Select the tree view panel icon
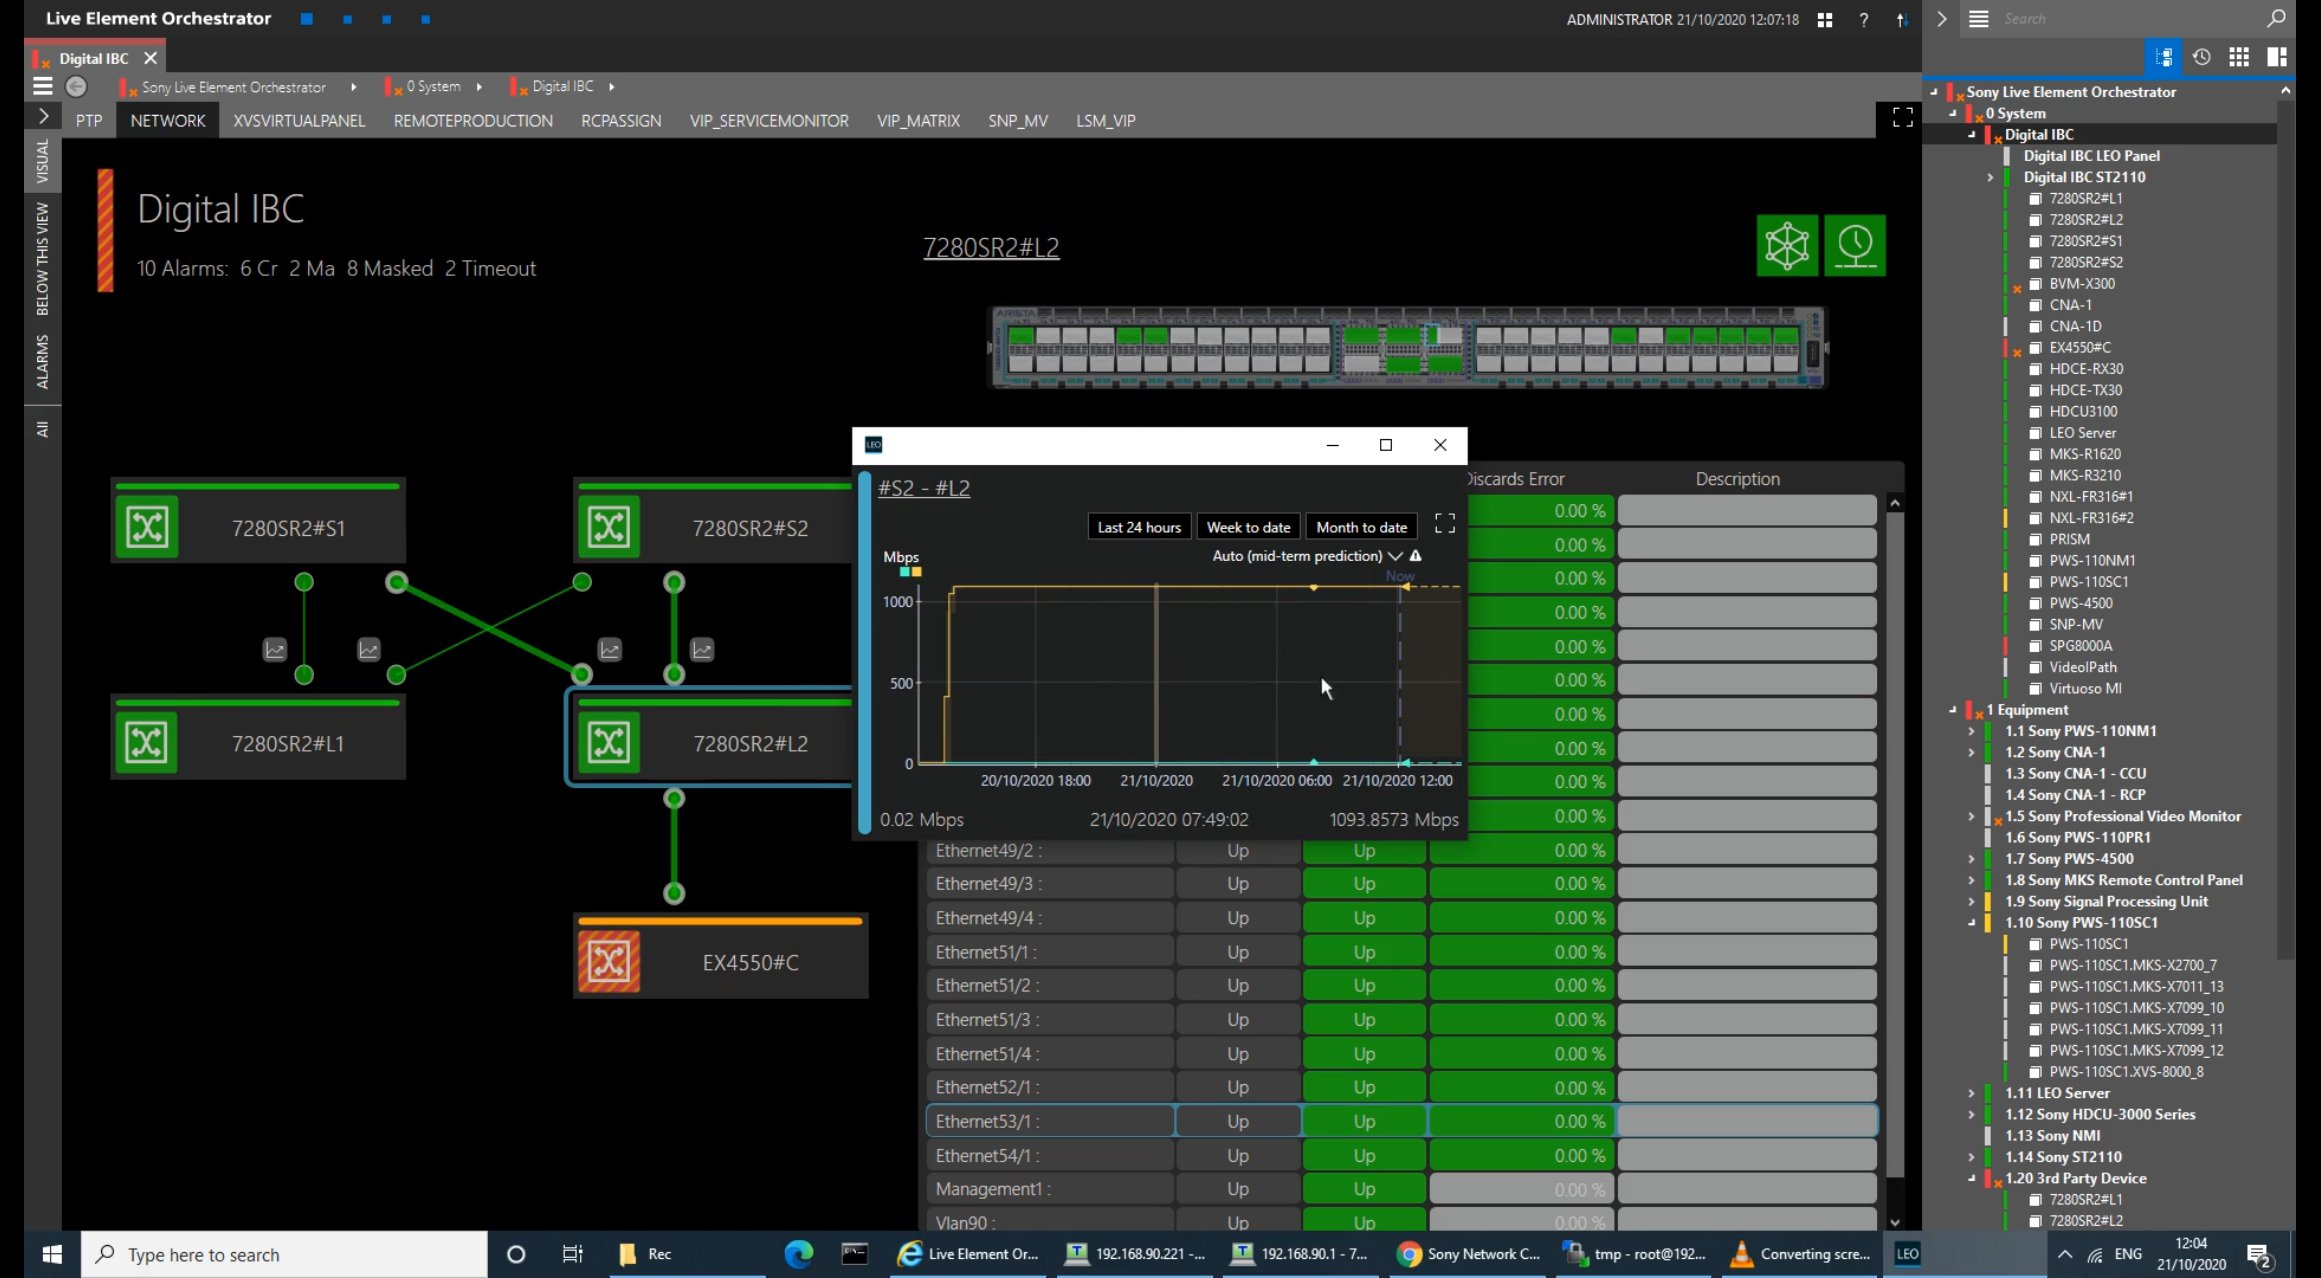This screenshot has height=1278, width=2321. (2163, 57)
